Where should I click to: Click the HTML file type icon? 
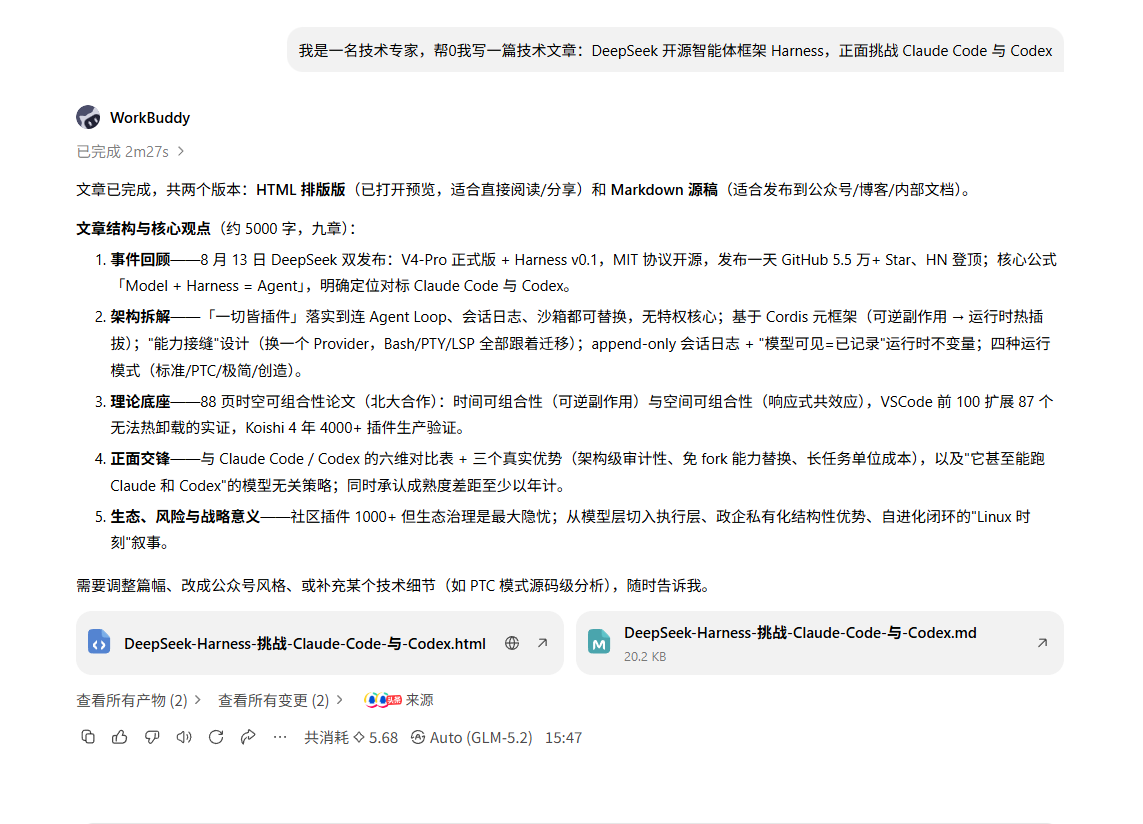coord(99,642)
